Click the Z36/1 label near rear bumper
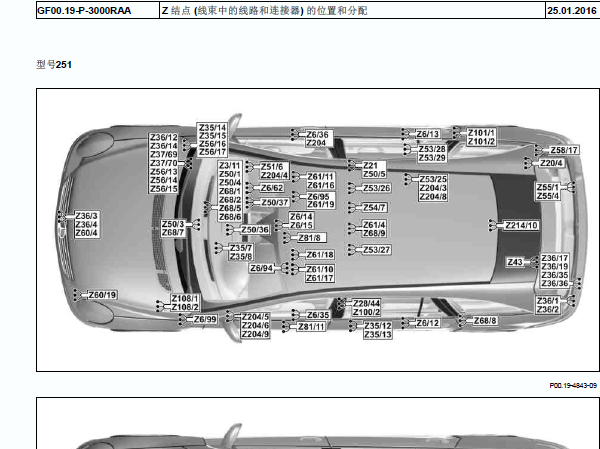 pos(548,301)
